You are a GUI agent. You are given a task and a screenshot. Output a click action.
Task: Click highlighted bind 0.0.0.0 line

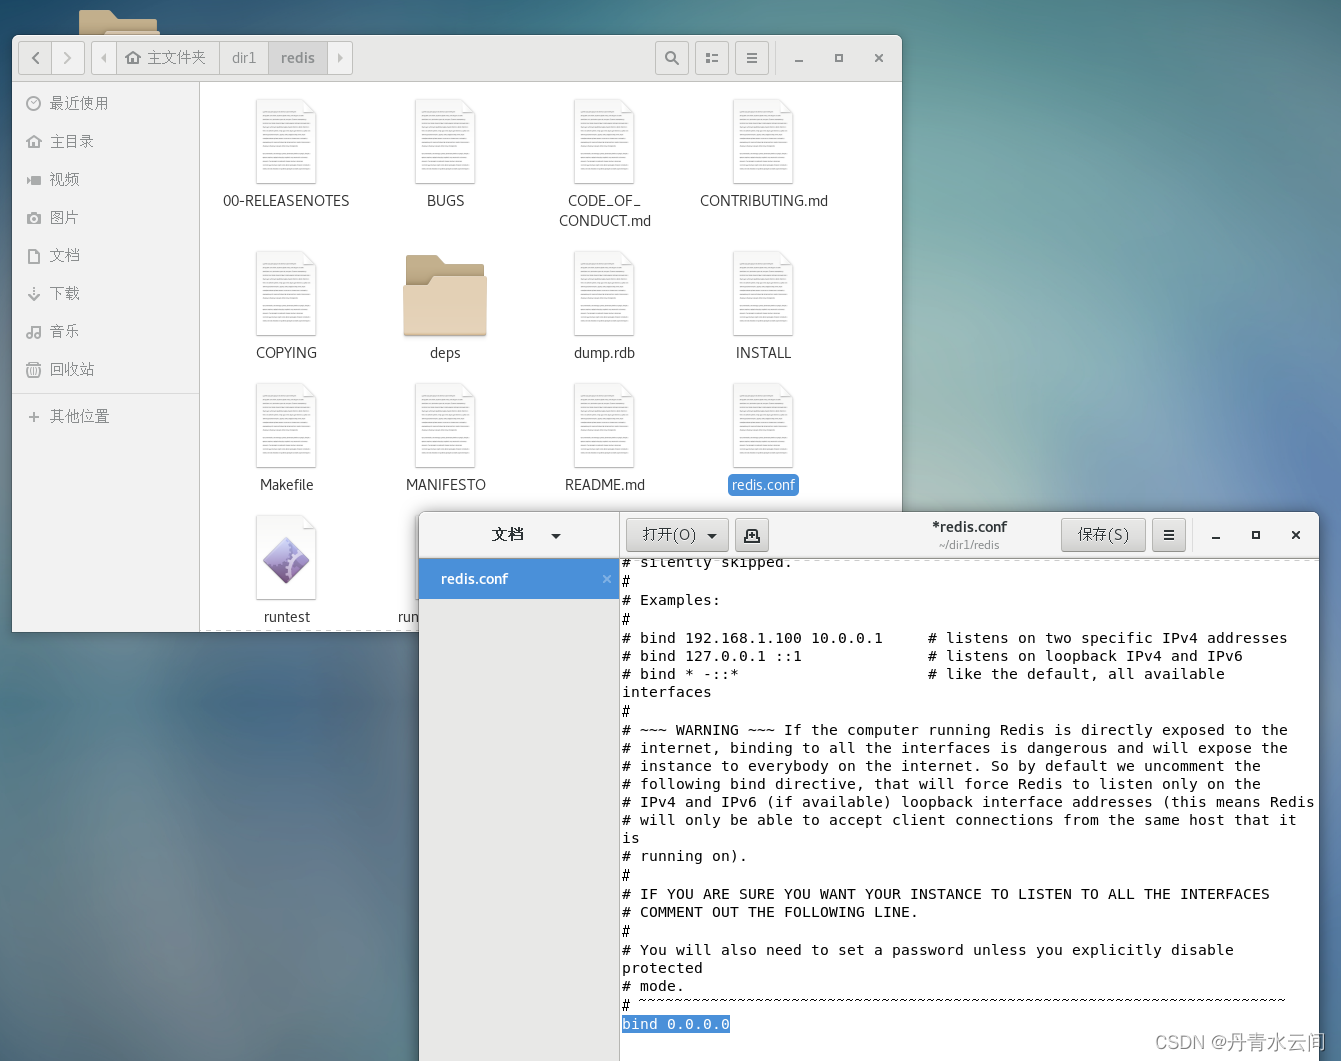point(676,1024)
